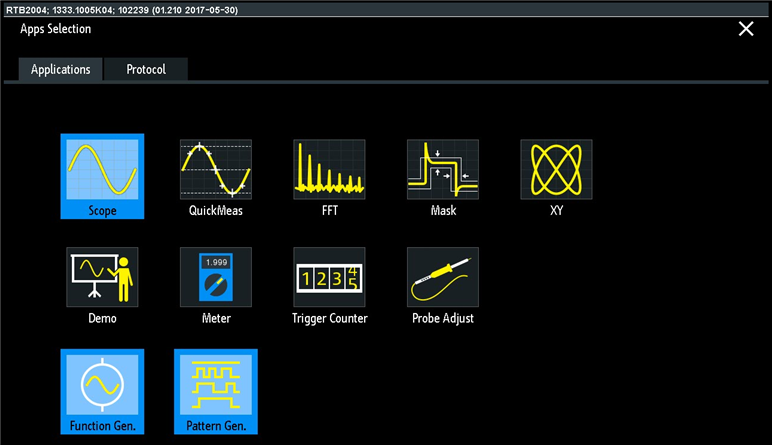Select the FFT spectrum app
Screen dimensions: 772x445
click(x=329, y=176)
